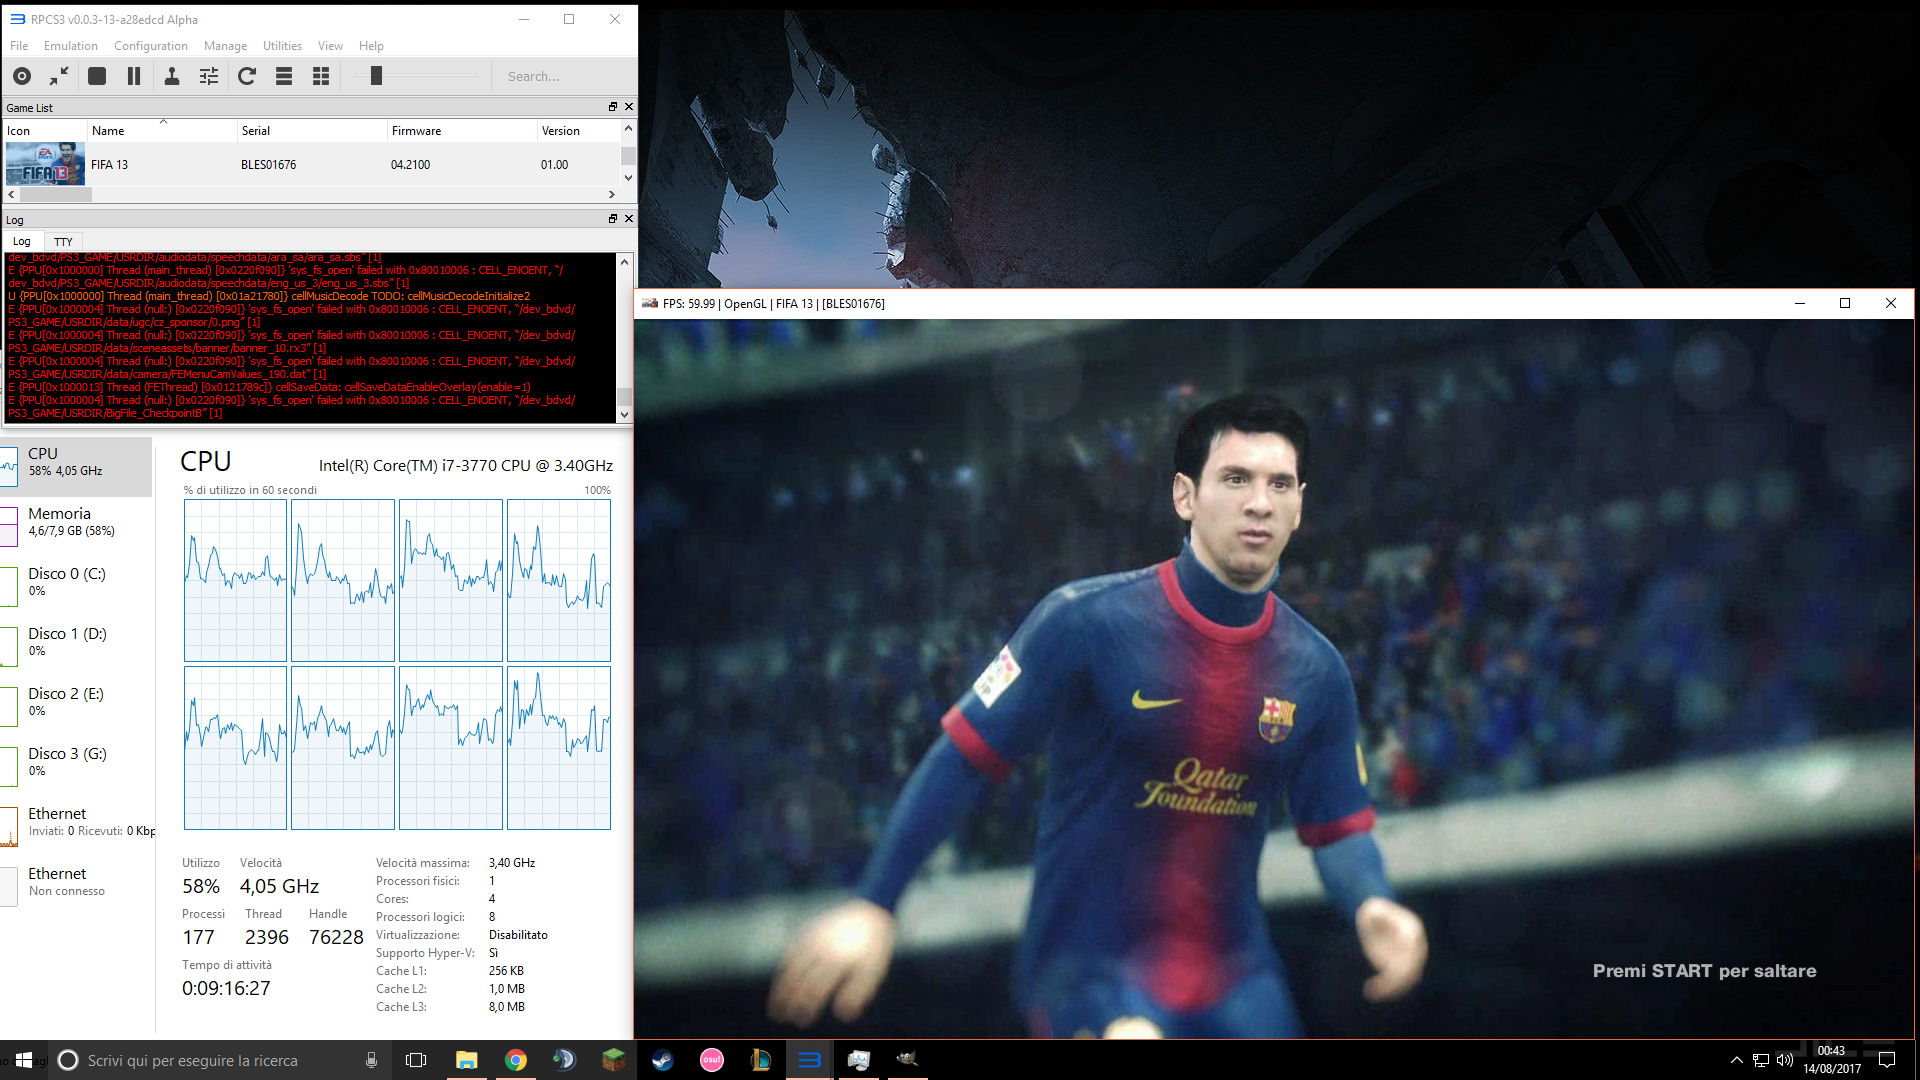Switch the game list to grid view
This screenshot has height=1080, width=1920.
pos(321,76)
